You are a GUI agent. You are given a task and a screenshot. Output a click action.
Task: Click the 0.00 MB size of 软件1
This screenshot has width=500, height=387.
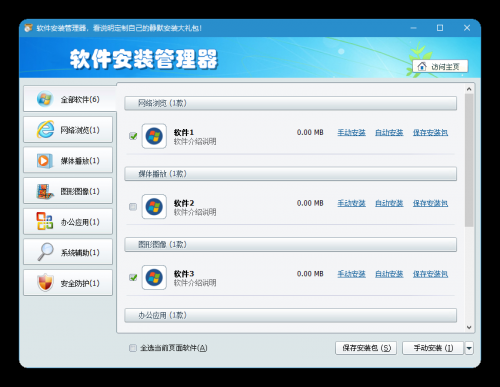click(310, 132)
